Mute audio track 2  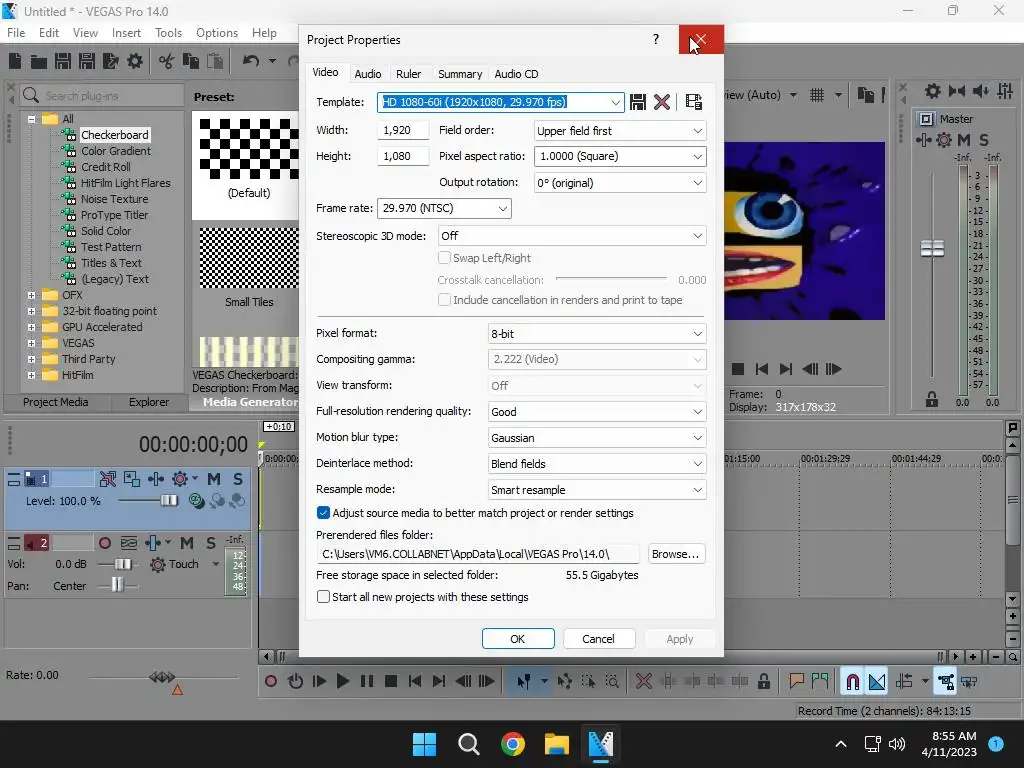click(x=187, y=543)
